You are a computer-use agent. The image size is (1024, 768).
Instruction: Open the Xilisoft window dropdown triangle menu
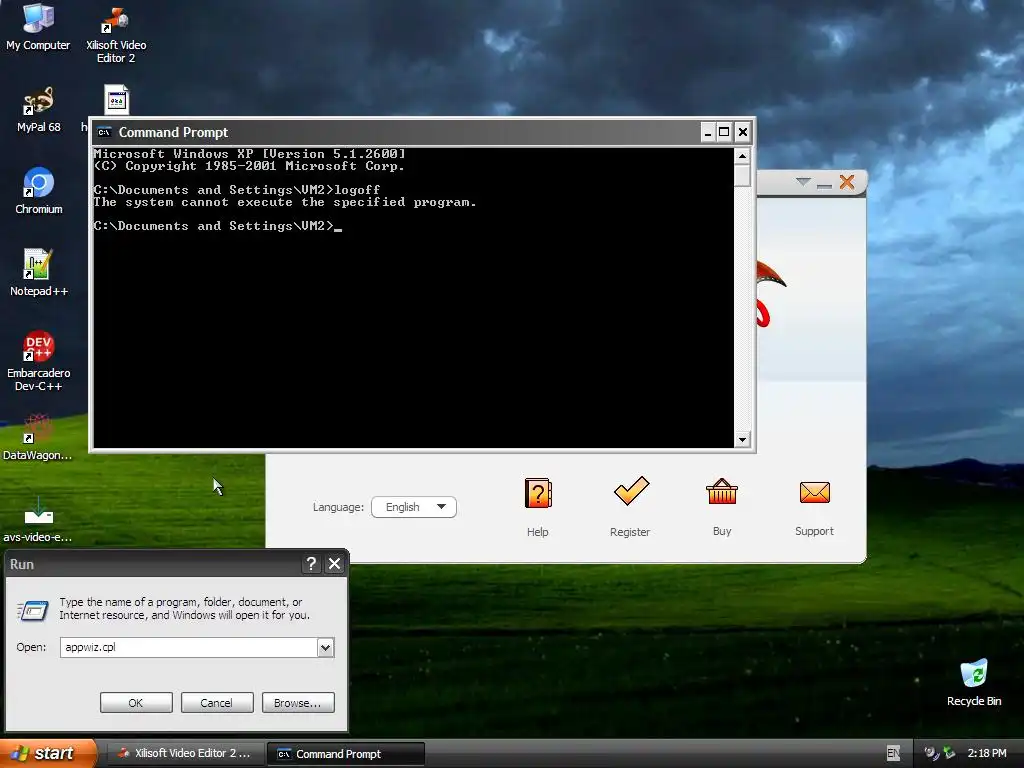coord(803,182)
